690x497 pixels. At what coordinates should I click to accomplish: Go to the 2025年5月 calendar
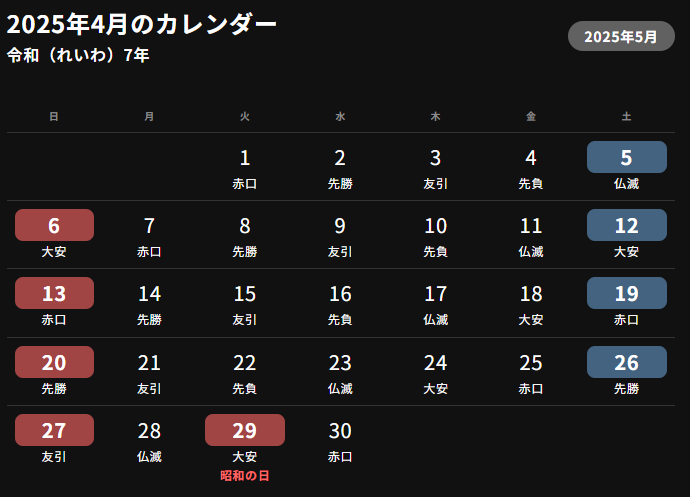tap(621, 36)
